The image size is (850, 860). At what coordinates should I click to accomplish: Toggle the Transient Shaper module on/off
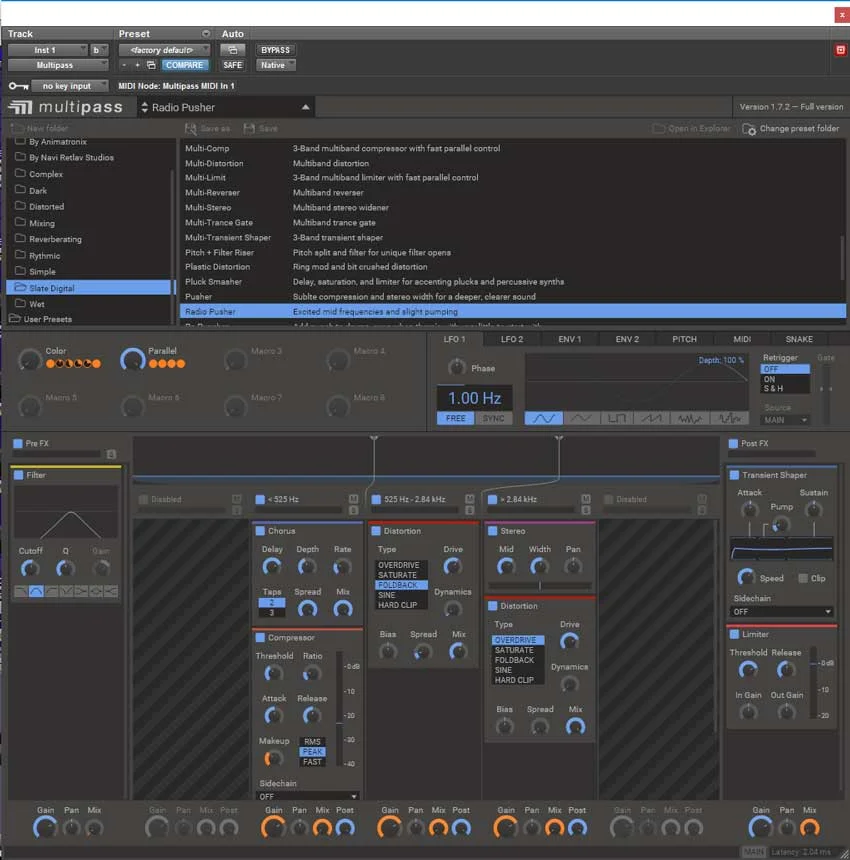tap(734, 475)
